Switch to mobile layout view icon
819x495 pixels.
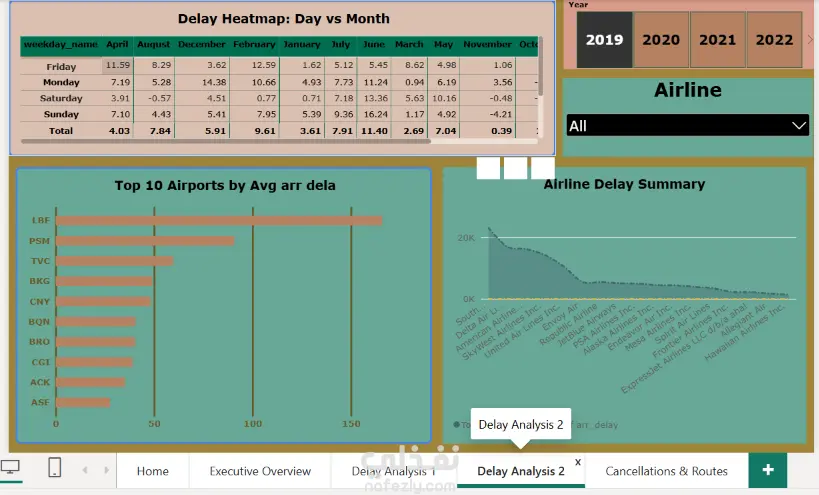coord(54,467)
